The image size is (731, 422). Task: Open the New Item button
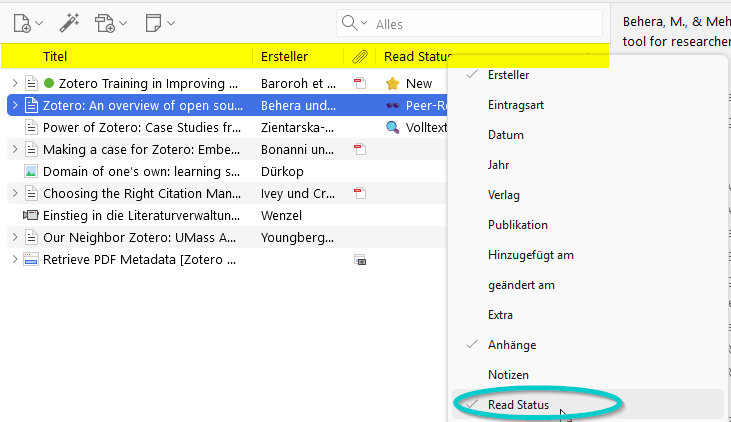pyautogui.click(x=28, y=23)
